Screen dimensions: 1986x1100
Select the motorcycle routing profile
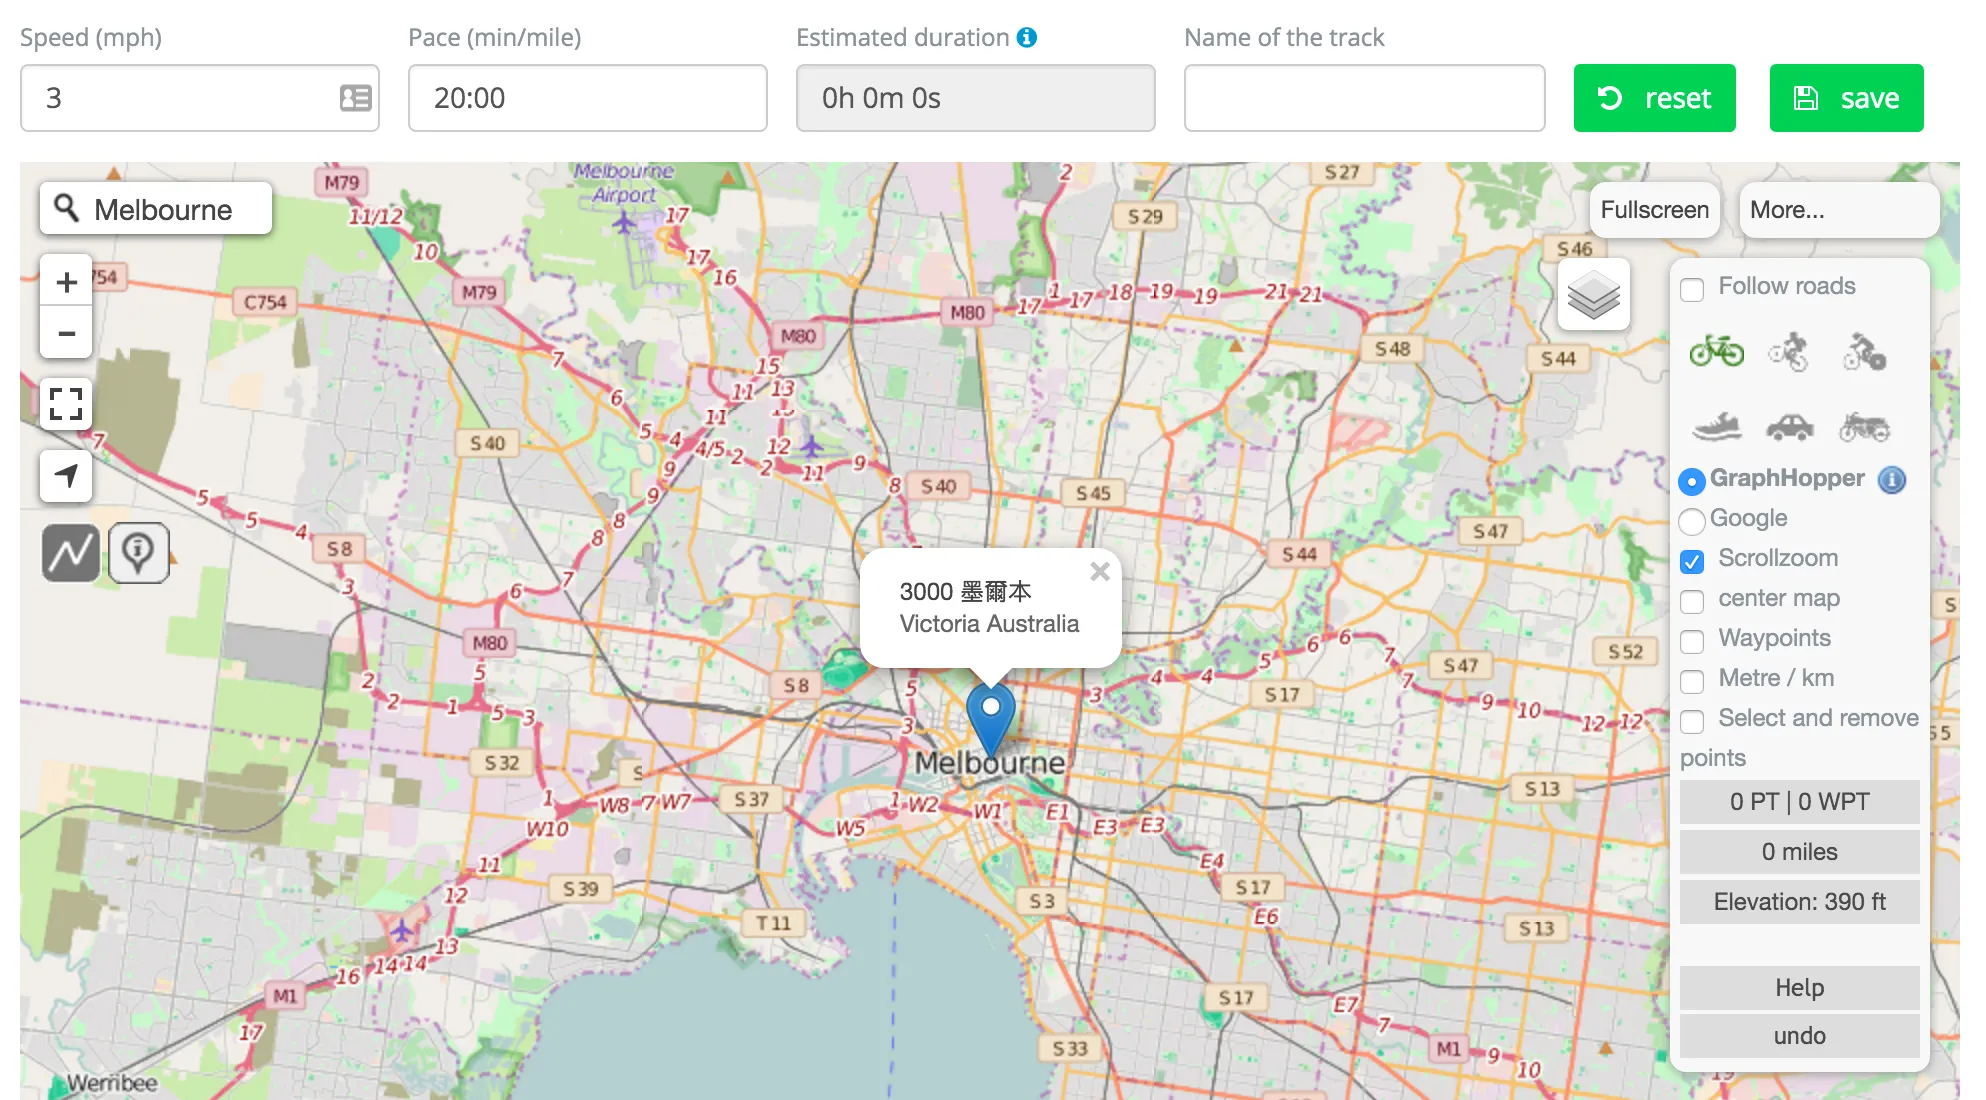[1864, 425]
